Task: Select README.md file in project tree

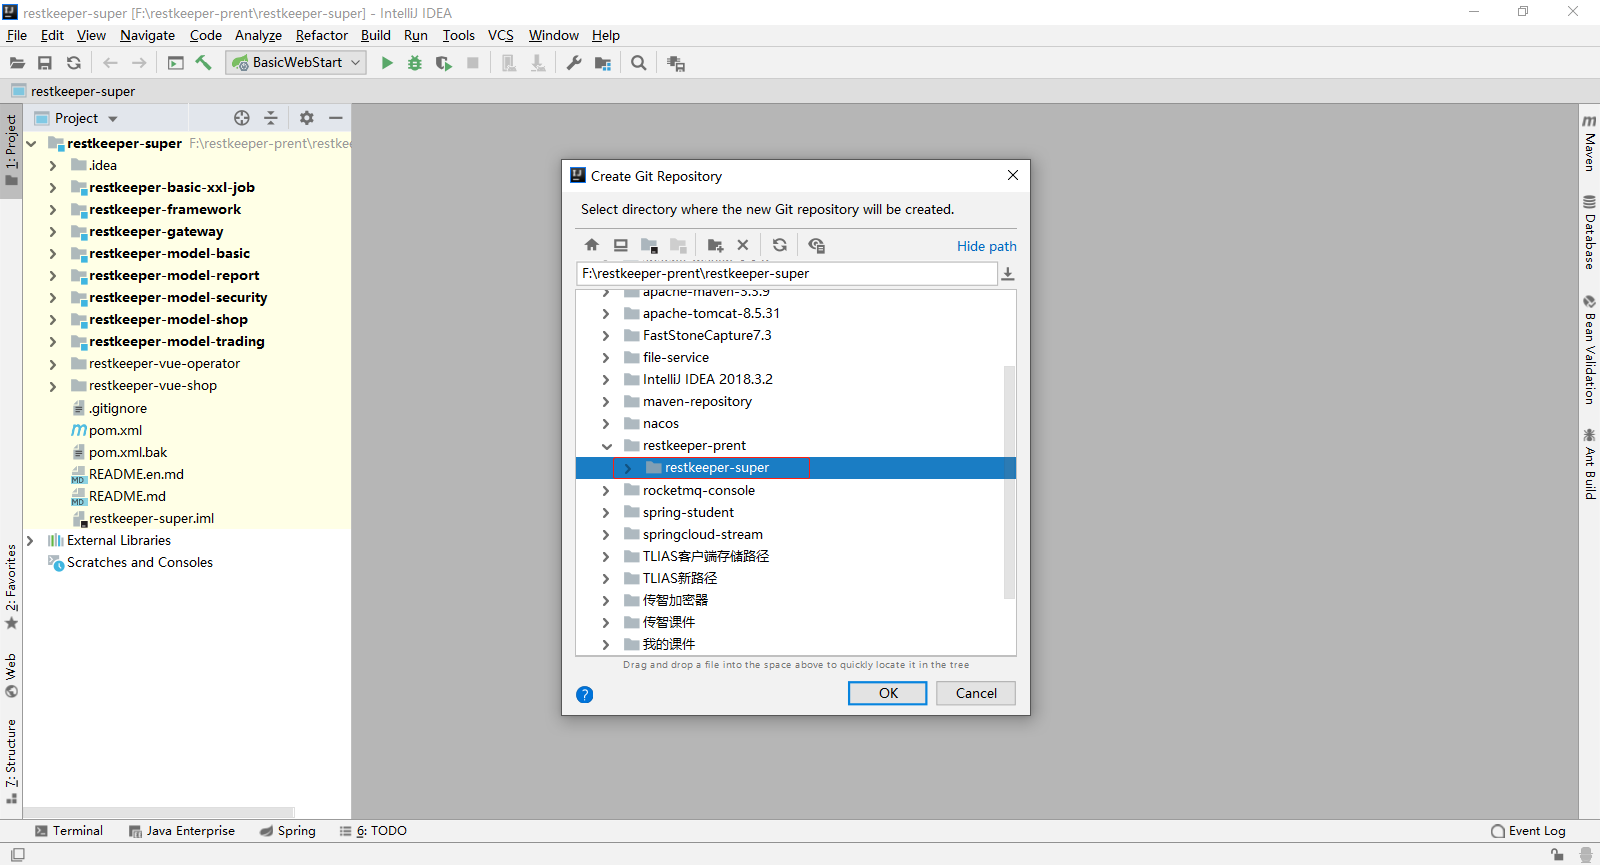Action: [127, 497]
